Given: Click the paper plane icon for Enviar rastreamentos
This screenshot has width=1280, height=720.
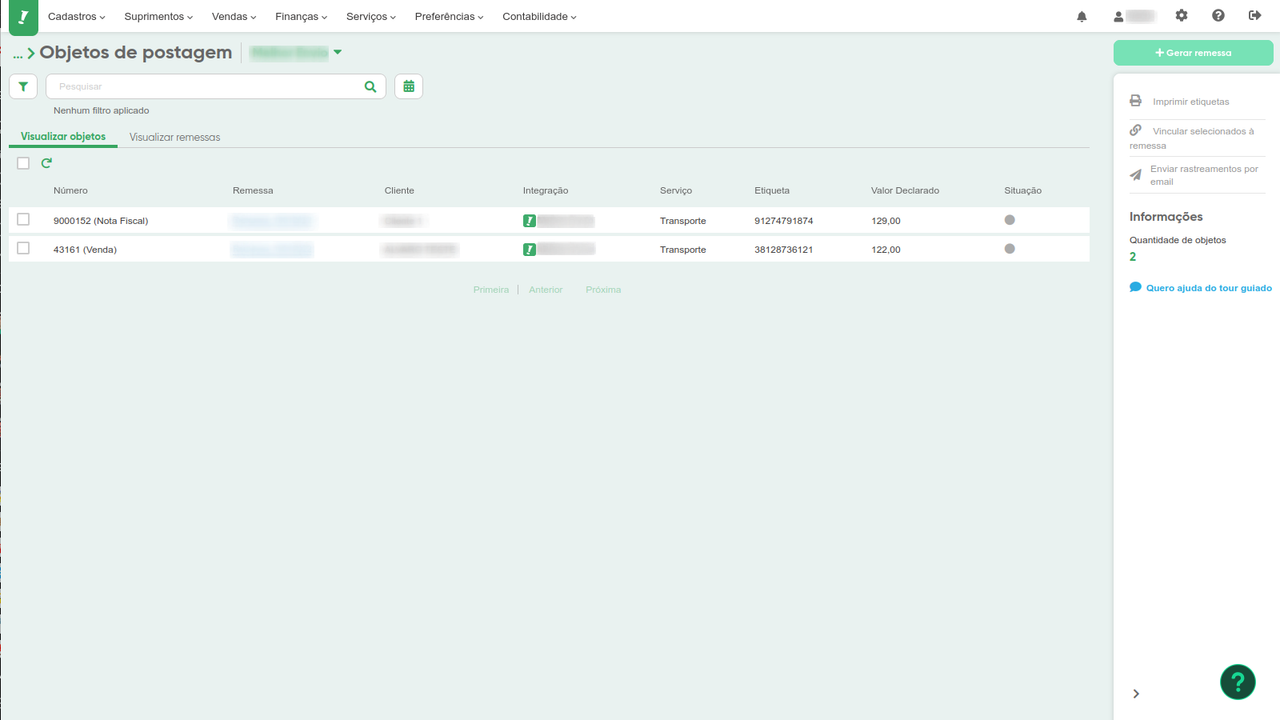Looking at the screenshot, I should (x=1136, y=175).
